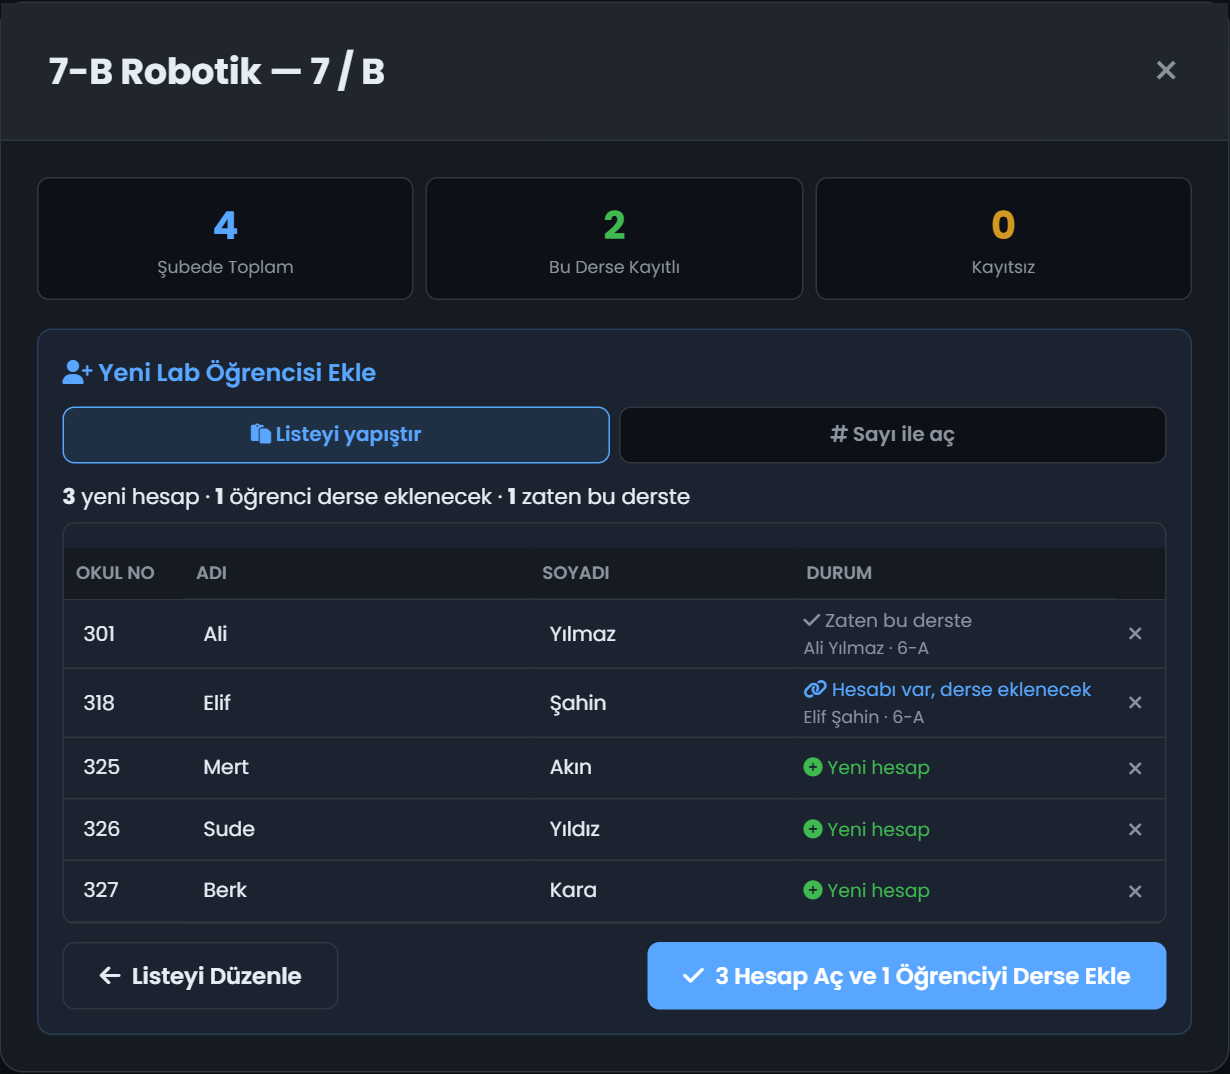Screen dimensions: 1230x1074
Task: Click the surname Şahin cell
Action: (x=578, y=703)
